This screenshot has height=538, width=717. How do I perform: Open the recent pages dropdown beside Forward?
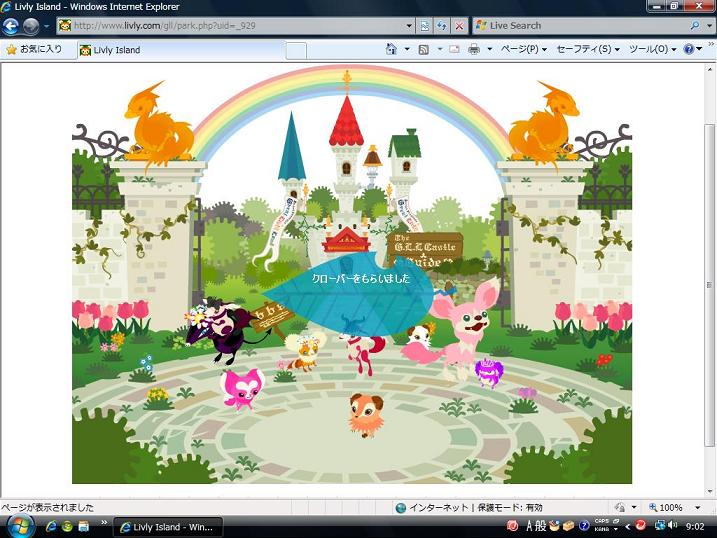46,26
